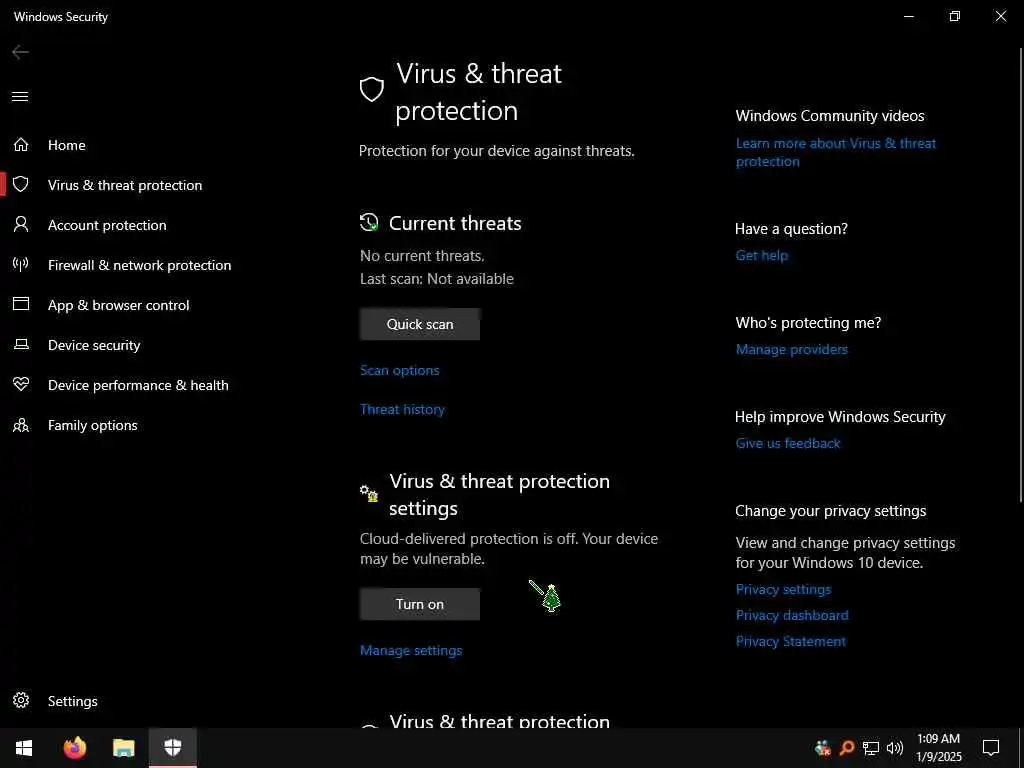Click the Account protection person icon
1024x768 pixels.
[x=21, y=225]
